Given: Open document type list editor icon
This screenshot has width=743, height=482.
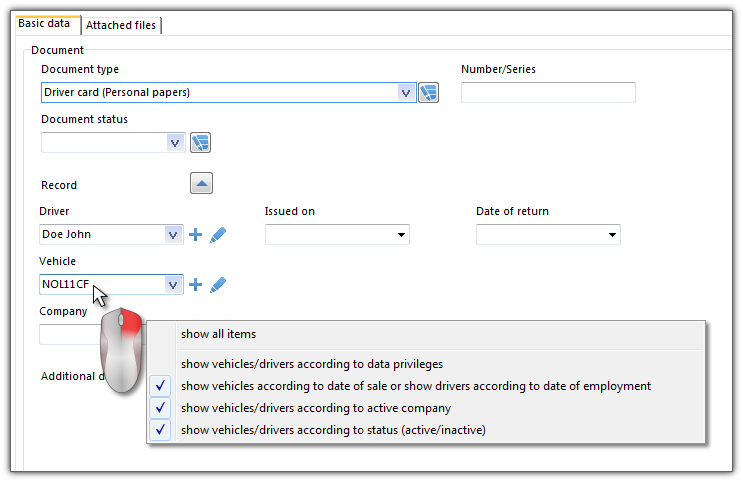Looking at the screenshot, I should click(428, 92).
